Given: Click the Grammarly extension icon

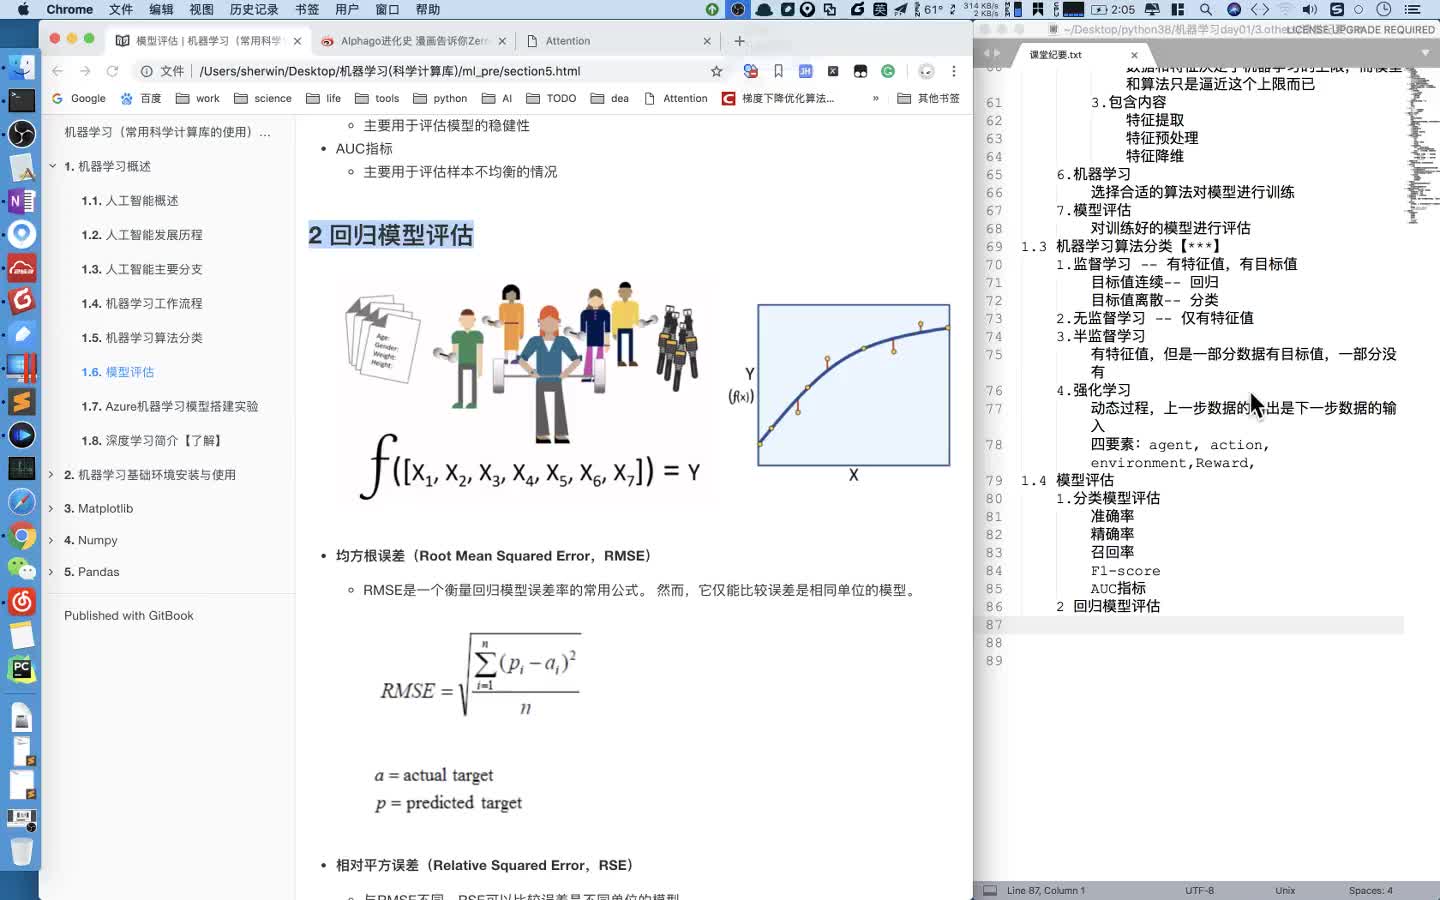Looking at the screenshot, I should click(x=888, y=71).
